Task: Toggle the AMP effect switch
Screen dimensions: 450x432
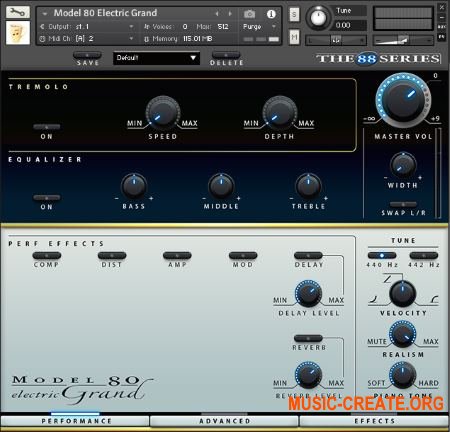Action: [177, 256]
